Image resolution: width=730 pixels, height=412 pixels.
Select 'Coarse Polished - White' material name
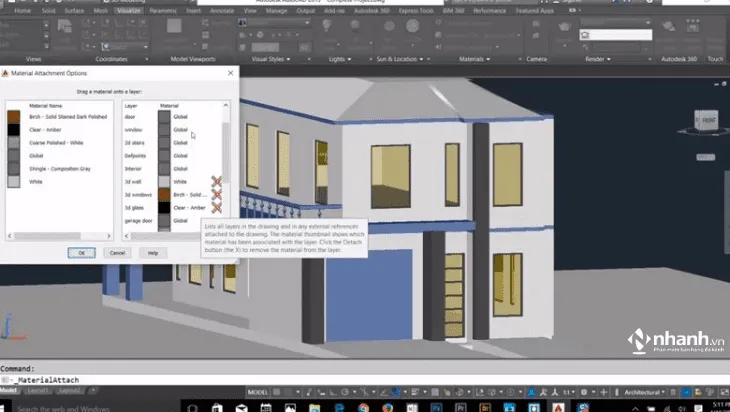click(x=56, y=143)
